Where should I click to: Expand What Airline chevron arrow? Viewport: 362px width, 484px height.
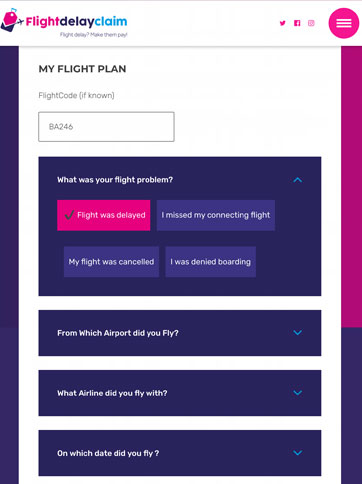tap(297, 393)
